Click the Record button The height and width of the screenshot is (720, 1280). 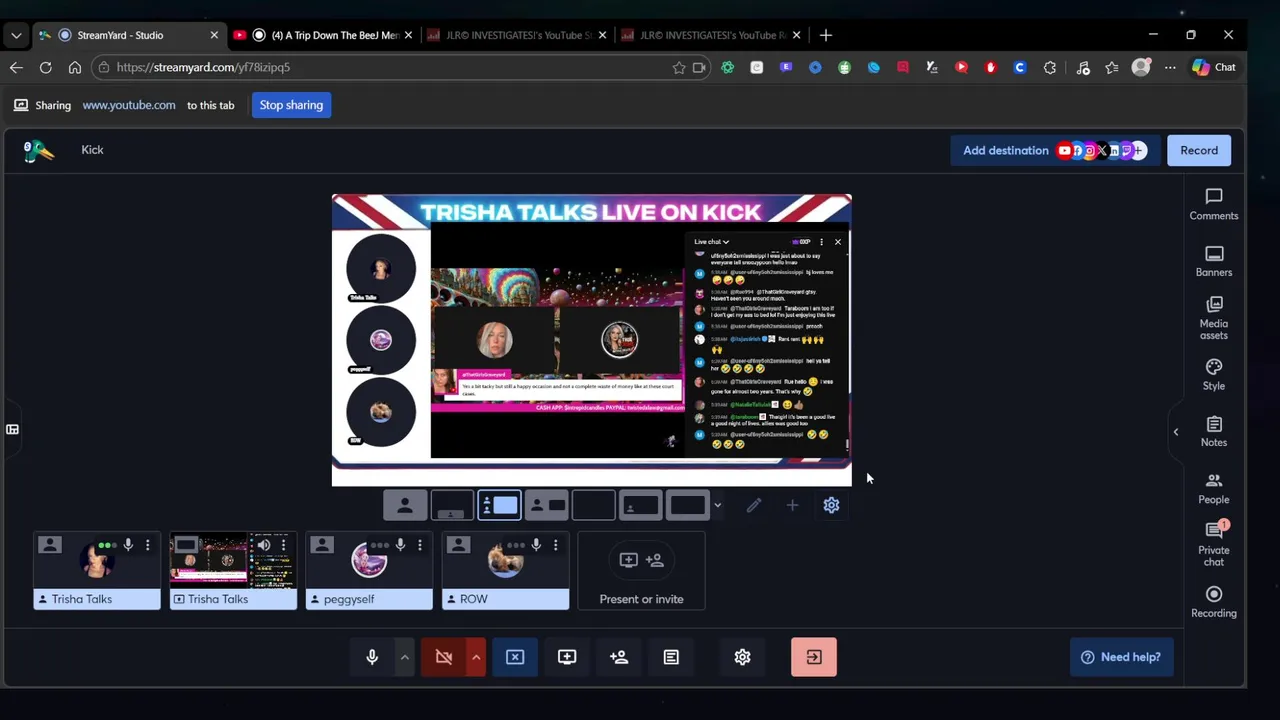(1199, 150)
